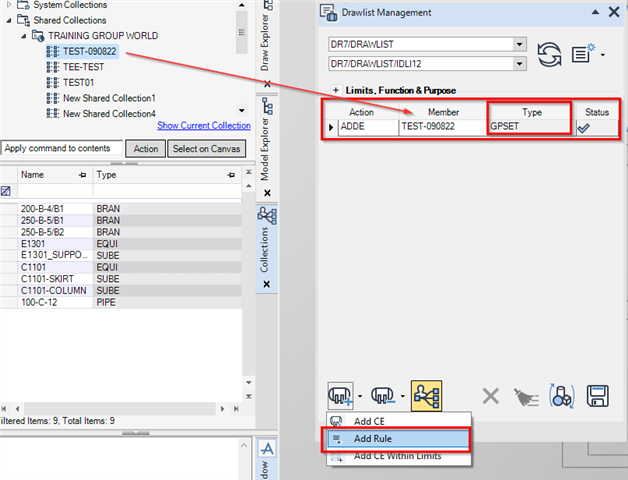The height and width of the screenshot is (480, 628).
Task: Click the delete X icon in Drawlist toolbar
Action: pyautogui.click(x=490, y=396)
